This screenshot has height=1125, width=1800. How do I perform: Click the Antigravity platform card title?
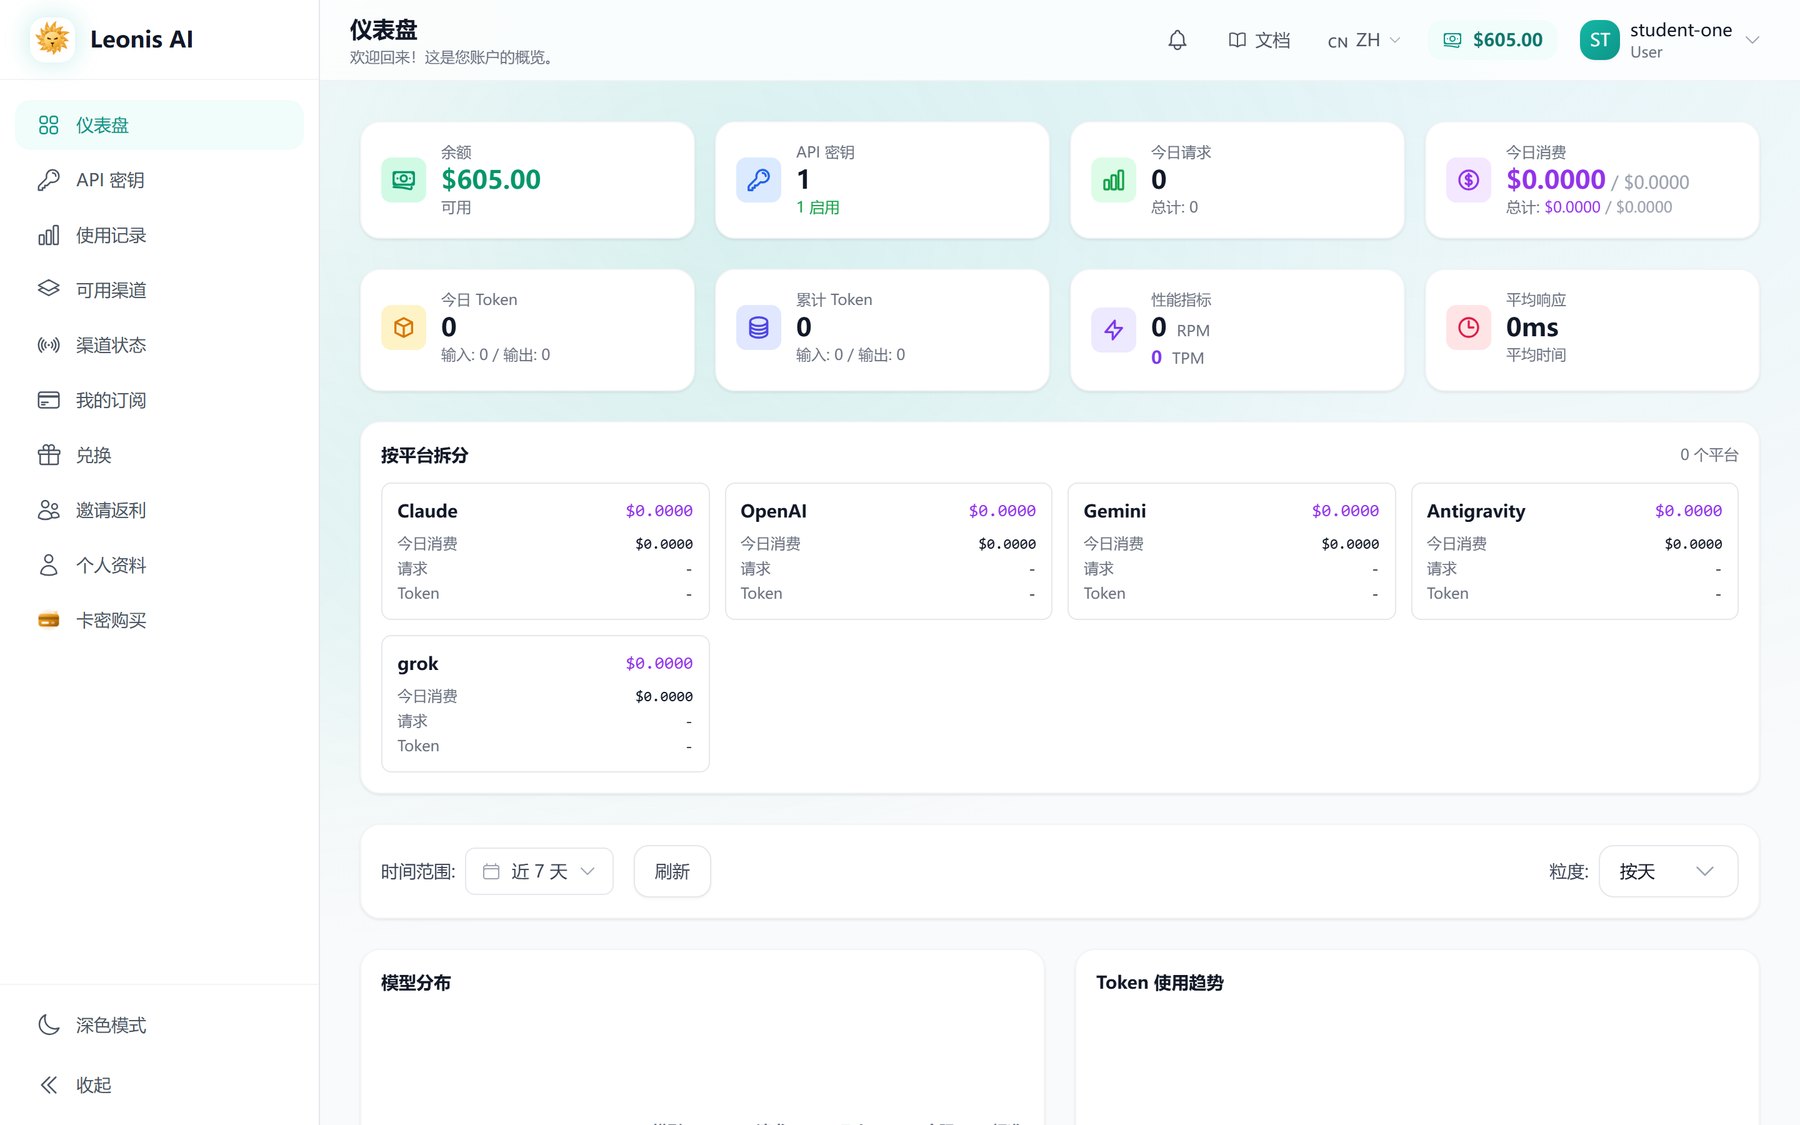(1476, 511)
